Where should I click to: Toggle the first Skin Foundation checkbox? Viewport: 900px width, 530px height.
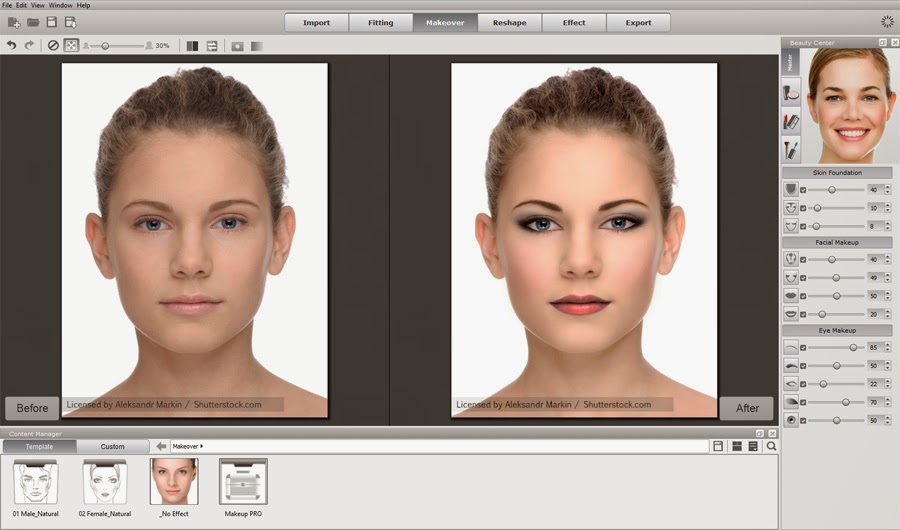tap(803, 190)
